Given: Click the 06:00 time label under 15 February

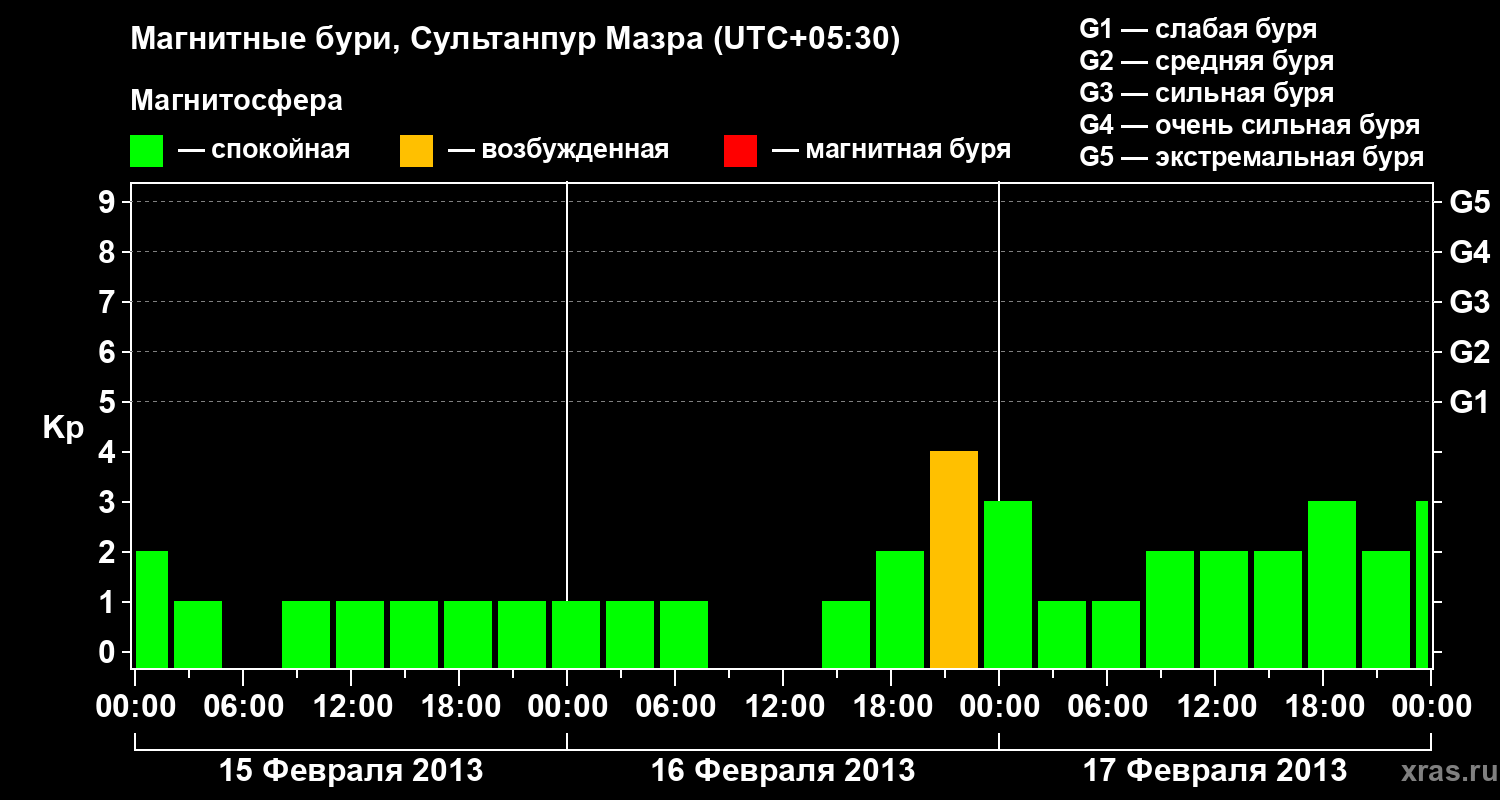Looking at the screenshot, I should click(243, 706).
